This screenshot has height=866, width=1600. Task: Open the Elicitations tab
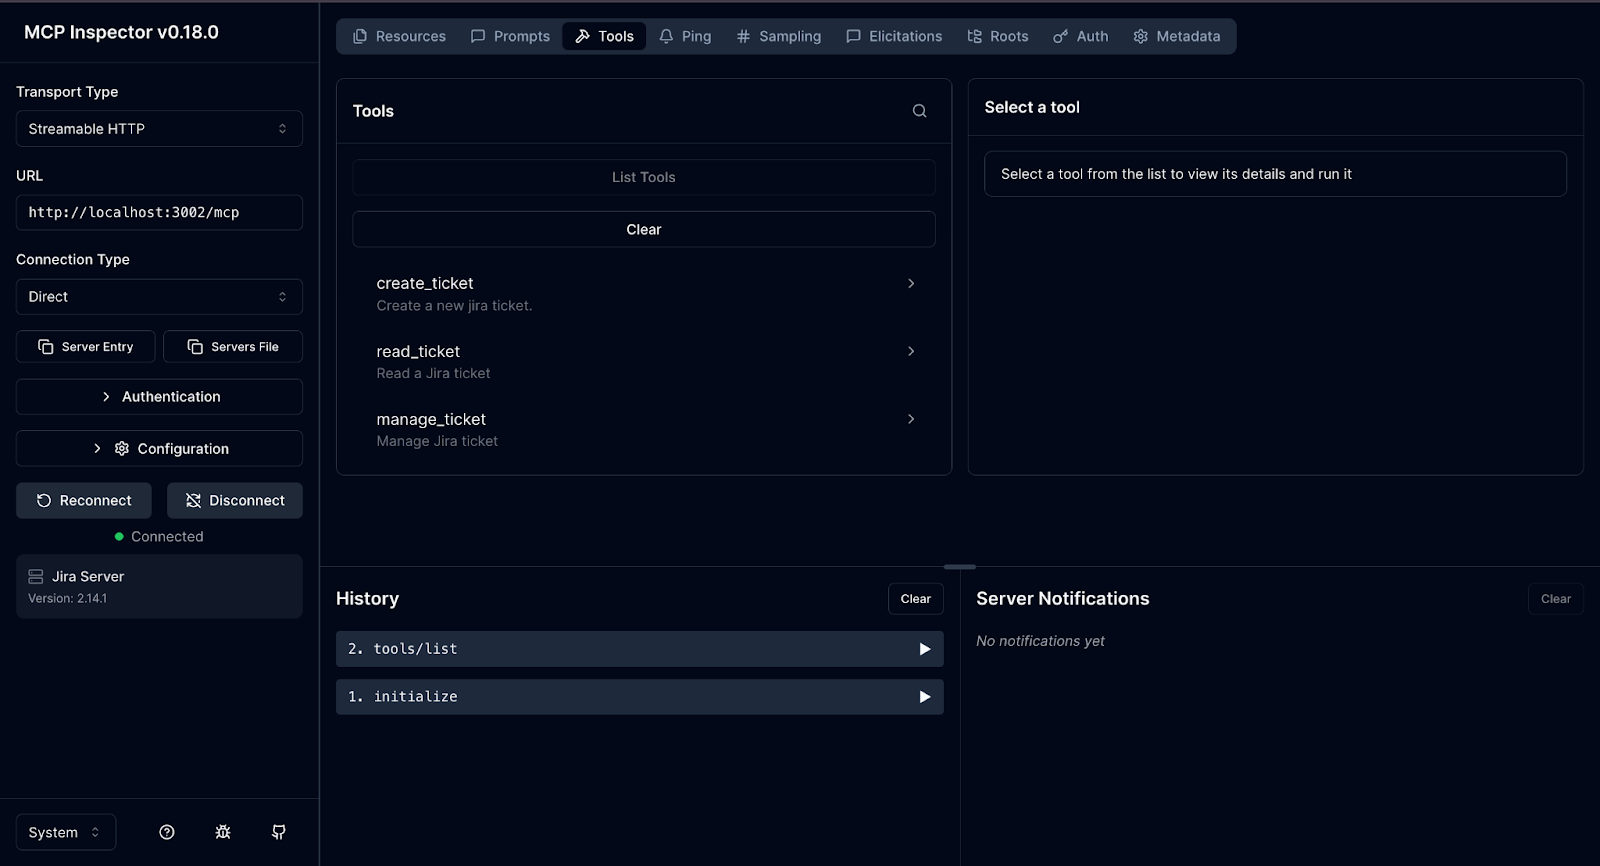pyautogui.click(x=894, y=36)
